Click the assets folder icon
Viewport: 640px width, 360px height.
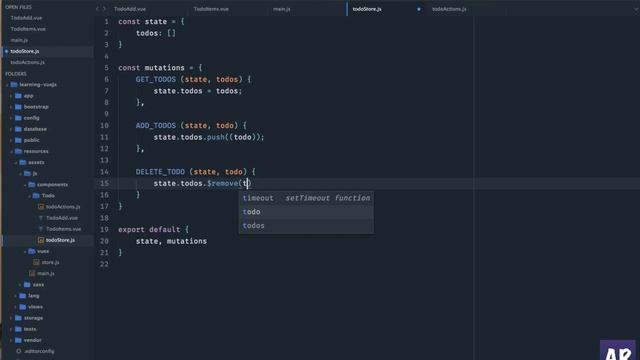(23, 162)
